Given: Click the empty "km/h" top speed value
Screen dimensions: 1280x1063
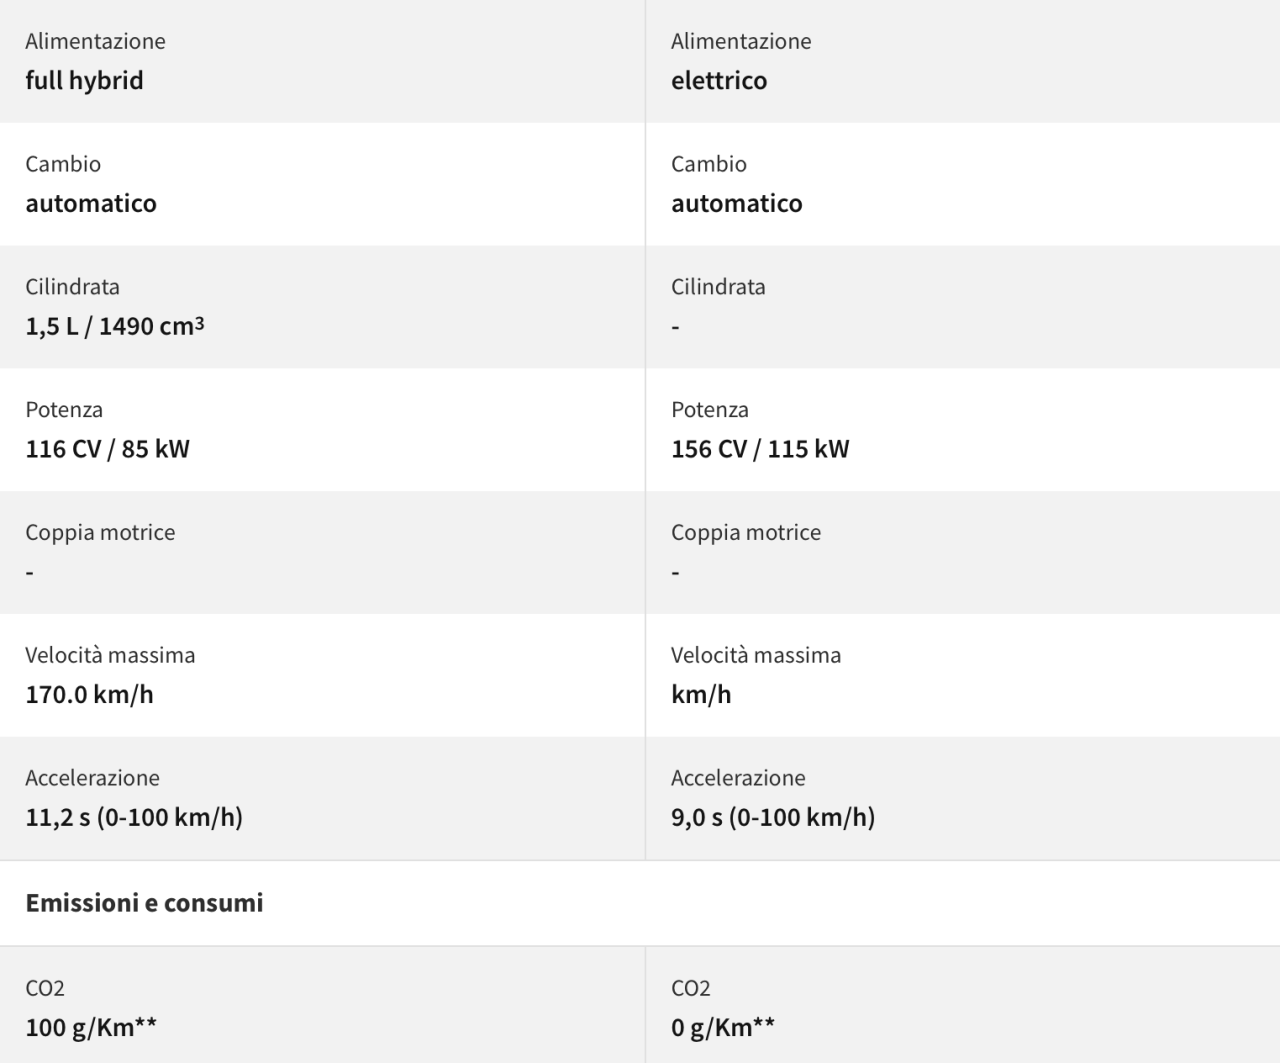Looking at the screenshot, I should [701, 695].
